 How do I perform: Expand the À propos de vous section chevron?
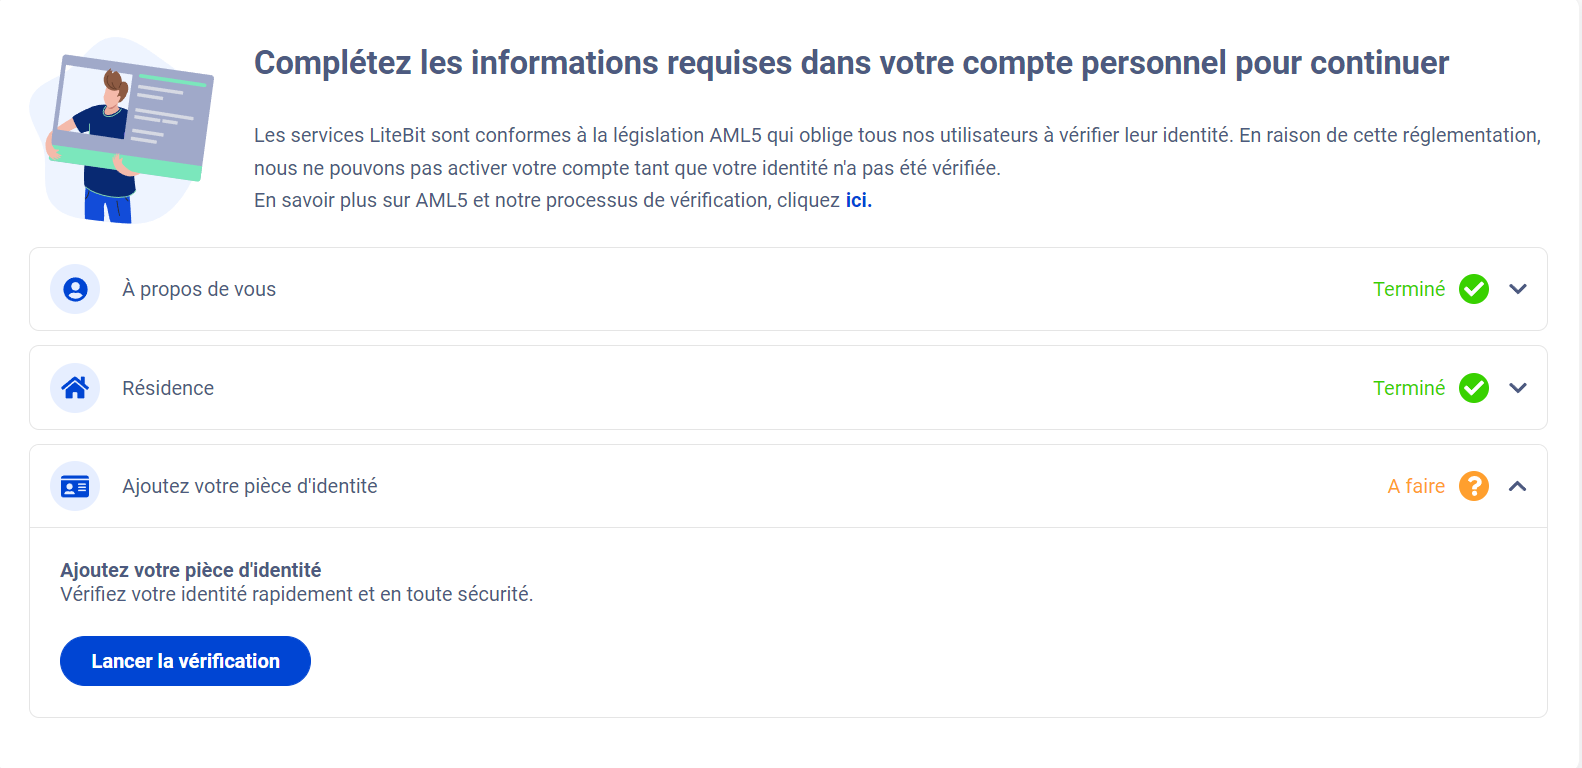click(x=1518, y=289)
